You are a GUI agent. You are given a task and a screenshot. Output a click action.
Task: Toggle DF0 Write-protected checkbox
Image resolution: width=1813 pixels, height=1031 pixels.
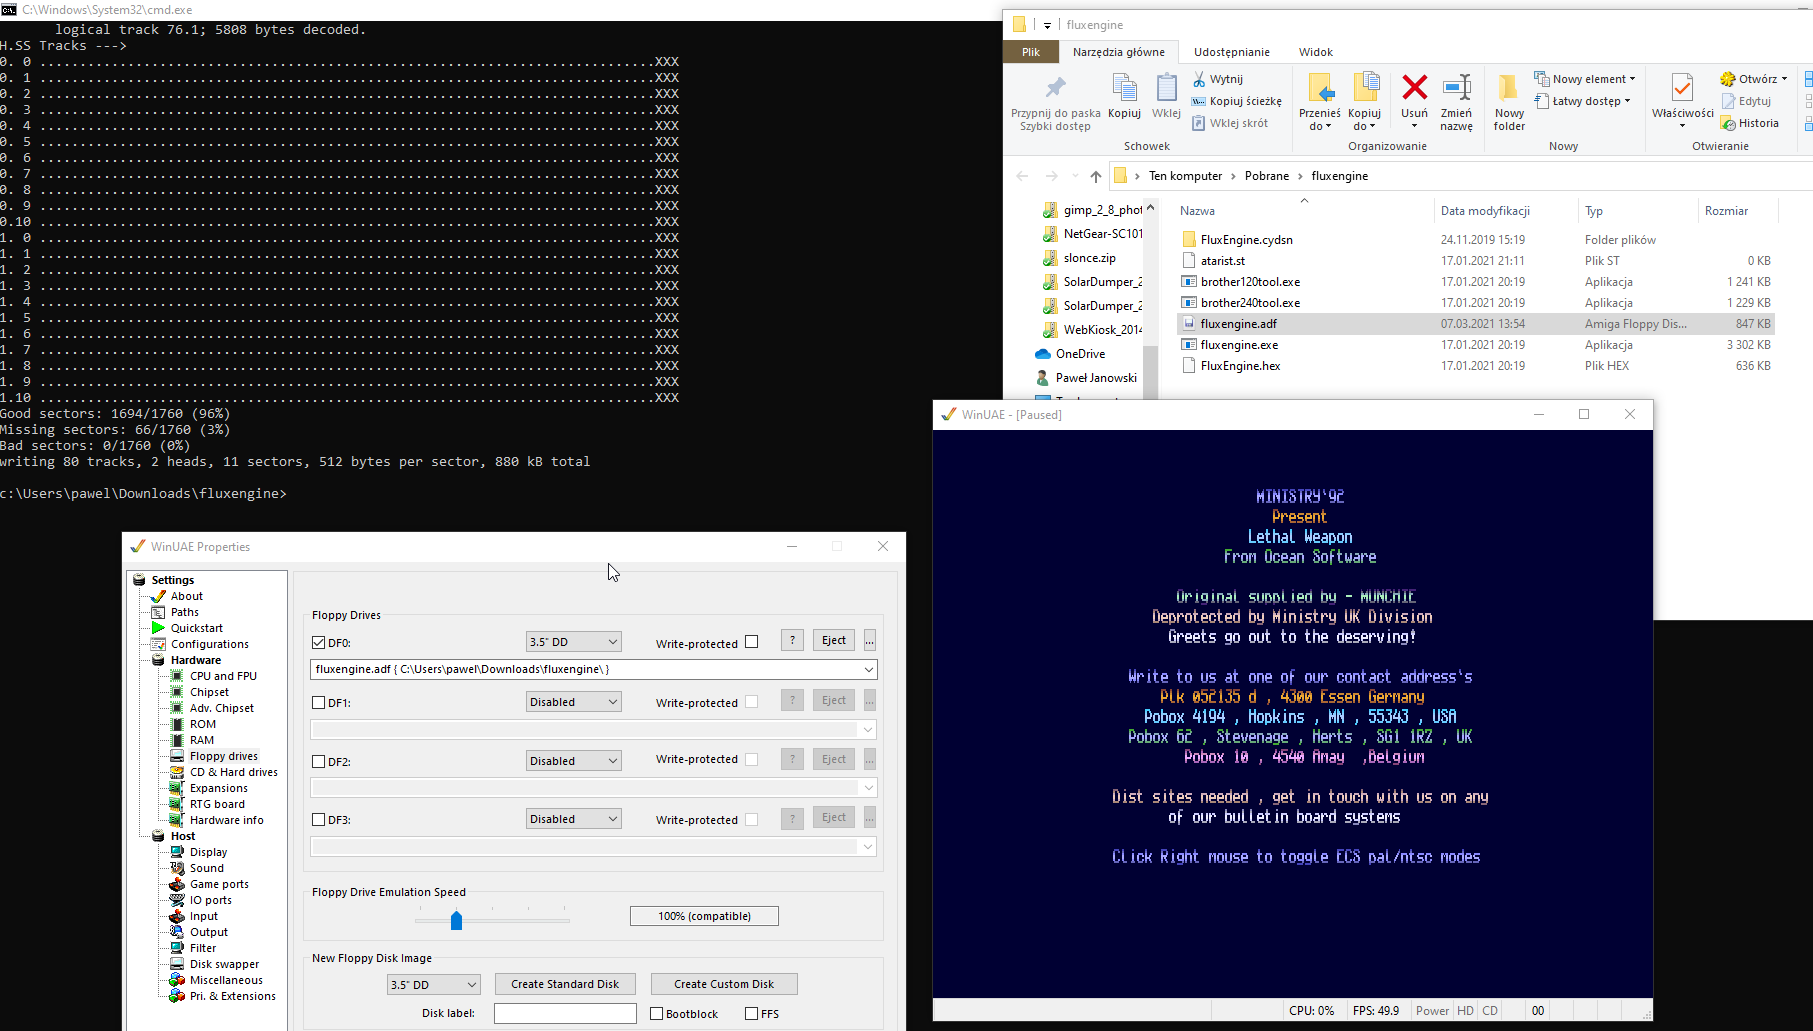[752, 642]
